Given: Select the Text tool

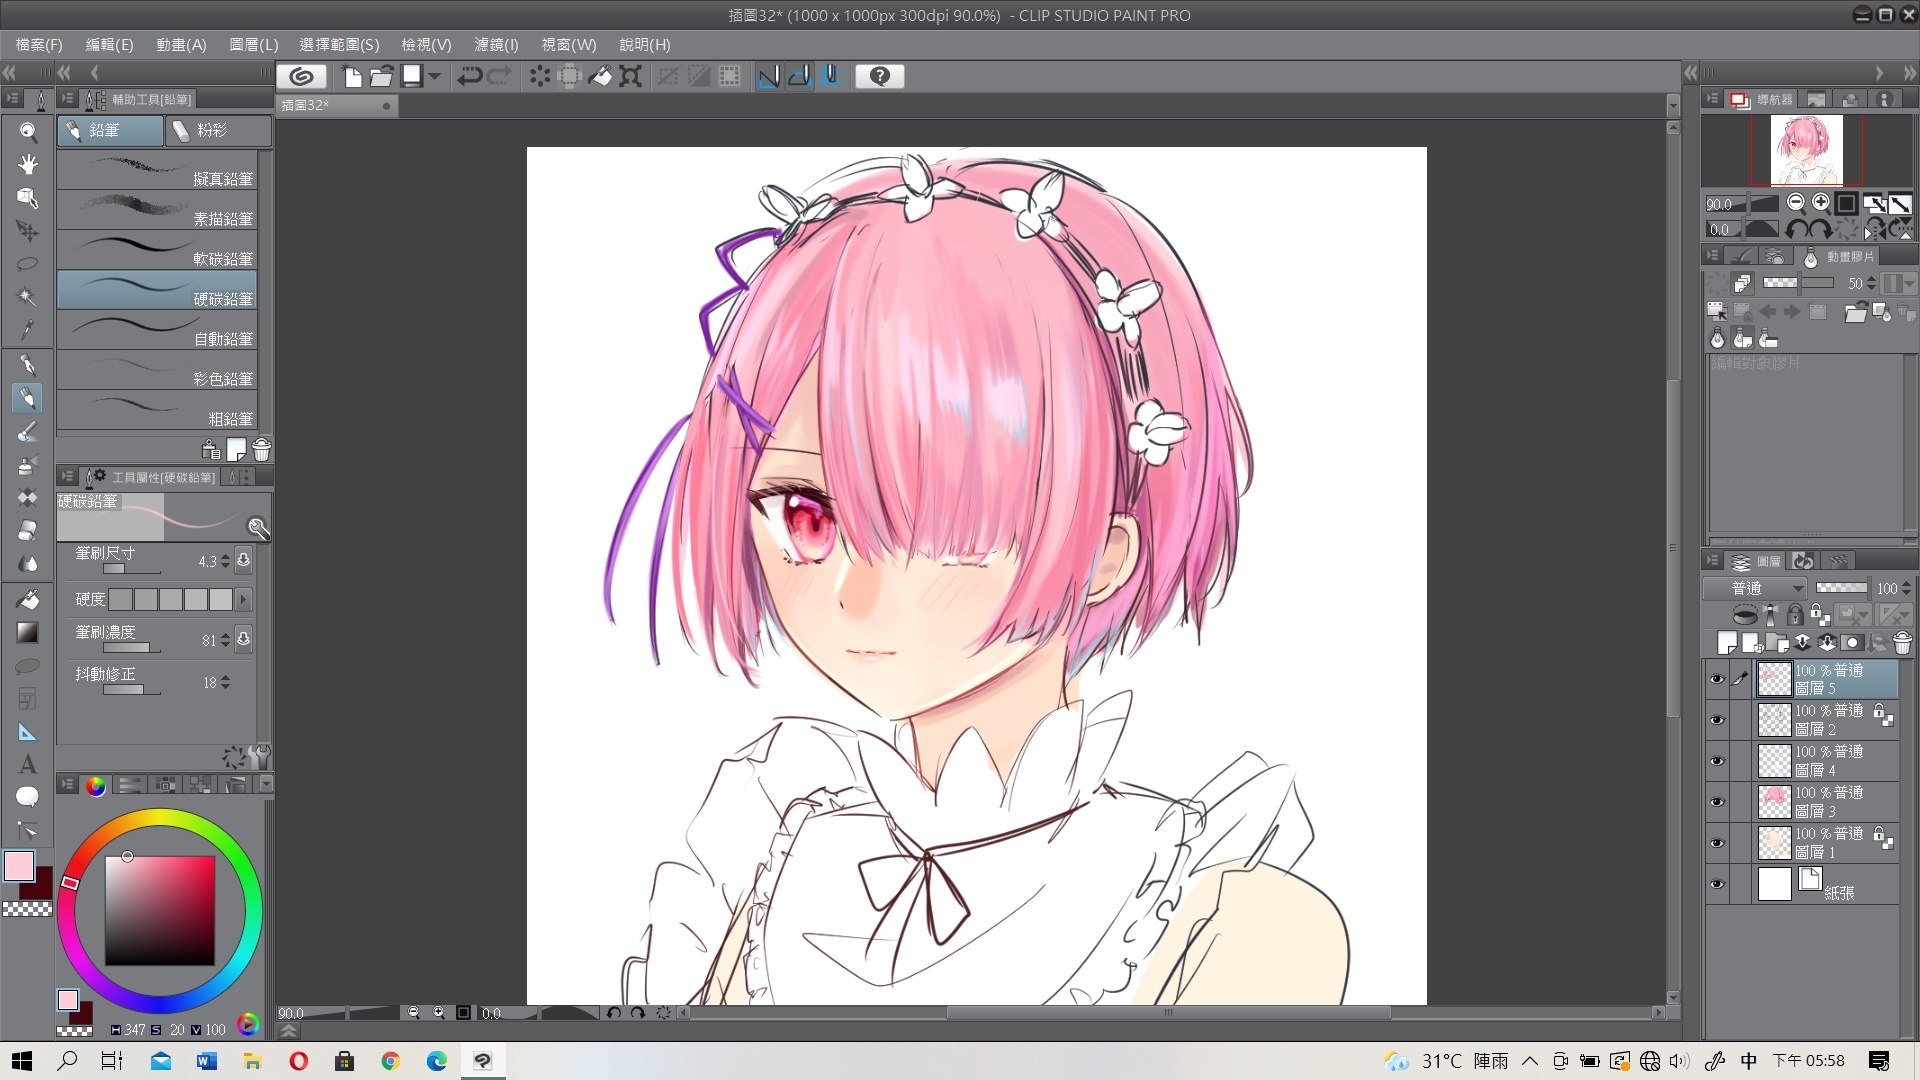Looking at the screenshot, I should tap(28, 764).
